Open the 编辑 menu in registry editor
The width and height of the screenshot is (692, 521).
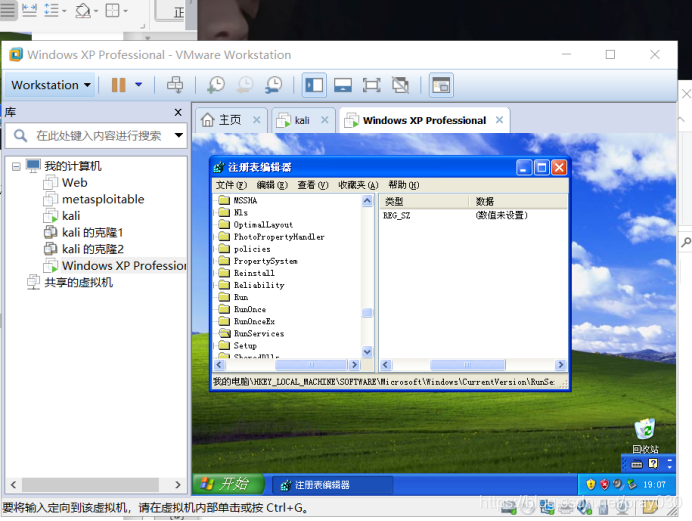(x=272, y=185)
